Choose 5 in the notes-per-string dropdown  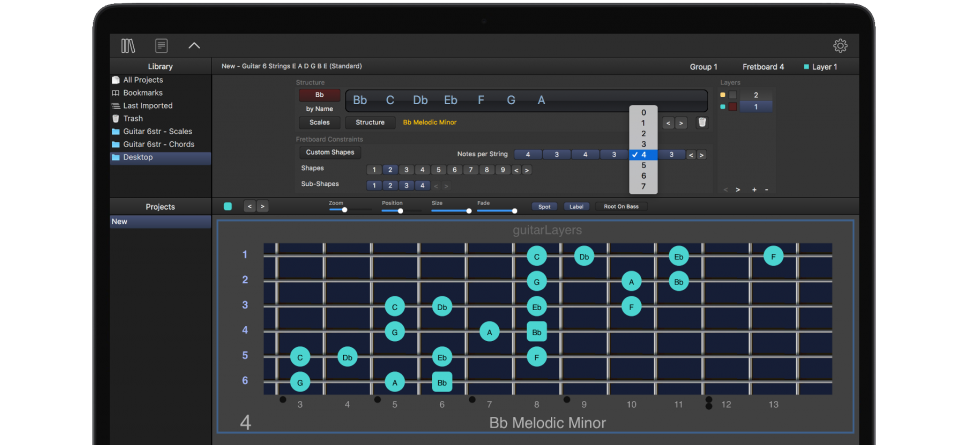(x=644, y=165)
